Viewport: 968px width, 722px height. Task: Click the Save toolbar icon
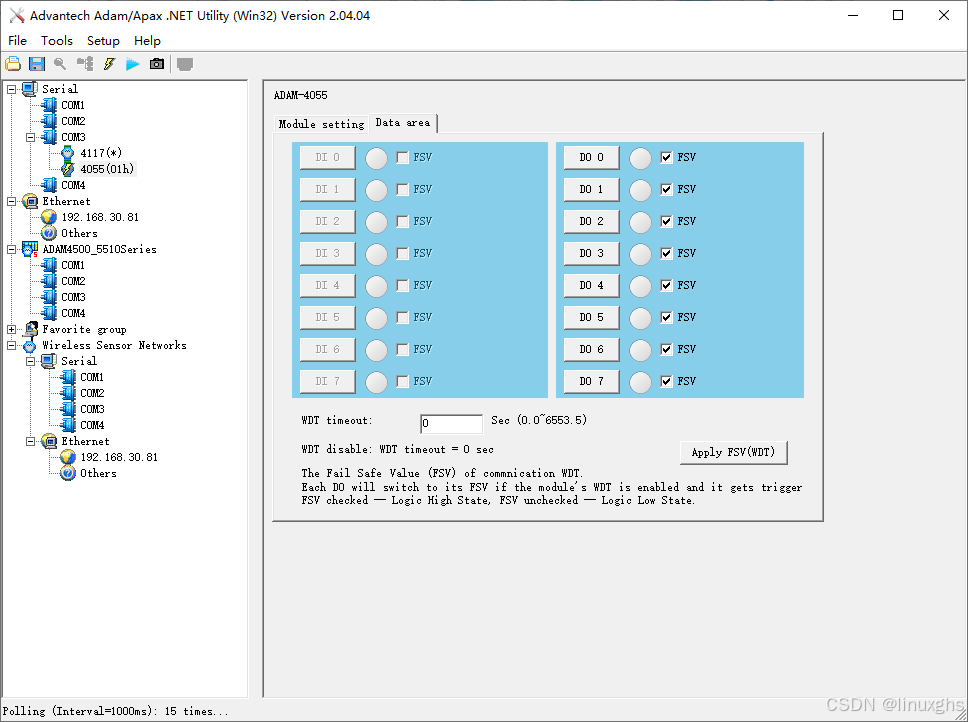click(37, 64)
